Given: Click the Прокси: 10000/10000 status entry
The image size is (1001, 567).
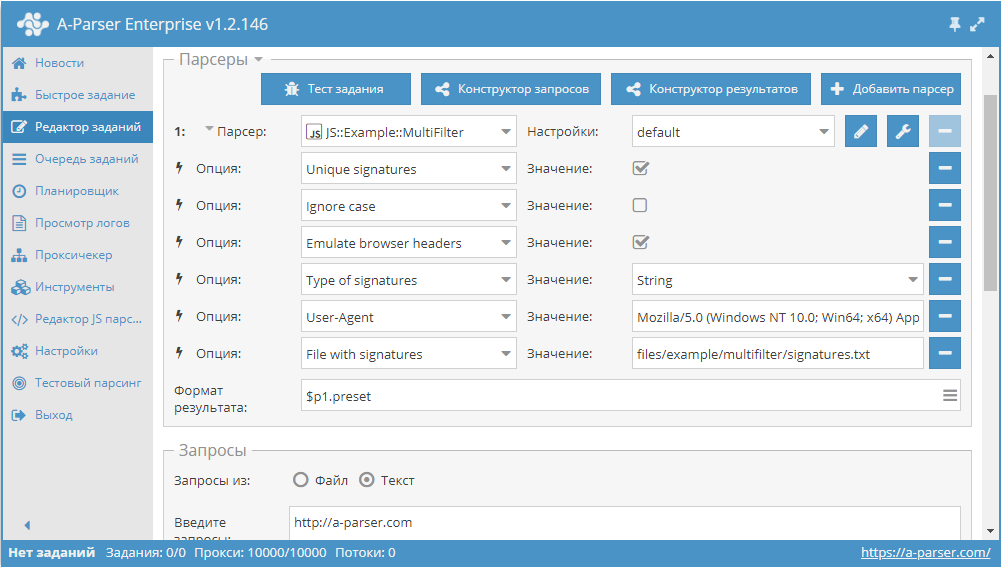Looking at the screenshot, I should (x=260, y=553).
